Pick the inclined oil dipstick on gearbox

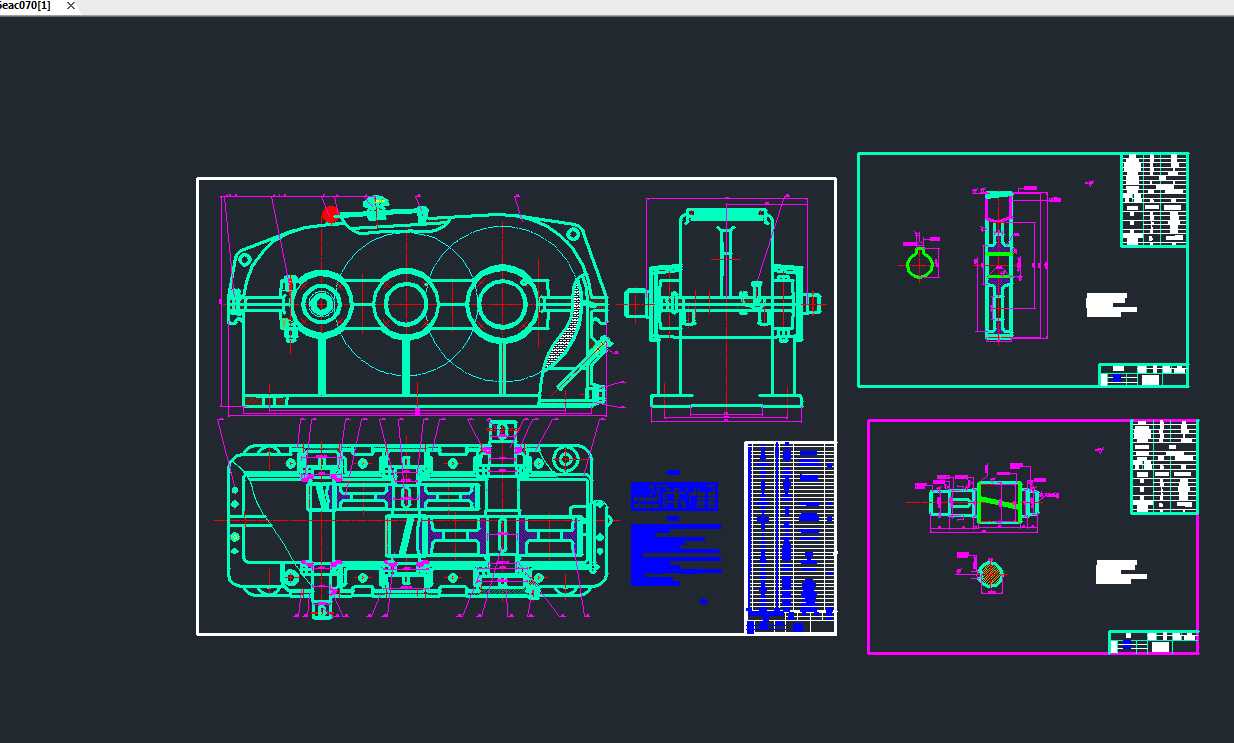click(x=584, y=364)
